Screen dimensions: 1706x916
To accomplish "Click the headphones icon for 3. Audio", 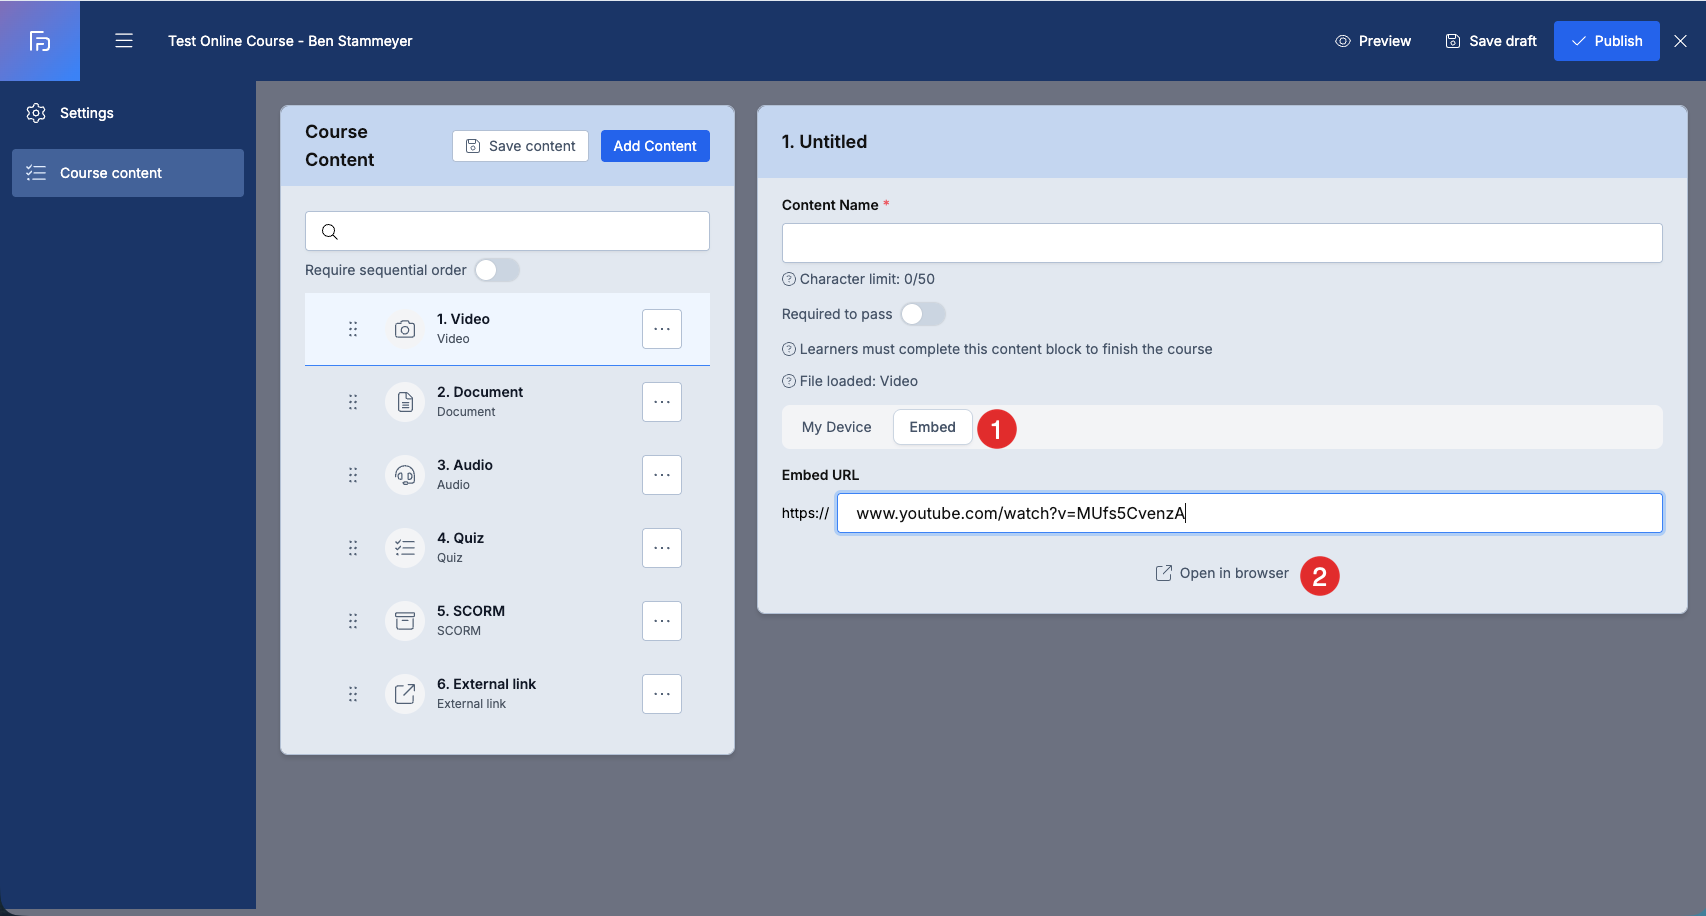I will (405, 475).
